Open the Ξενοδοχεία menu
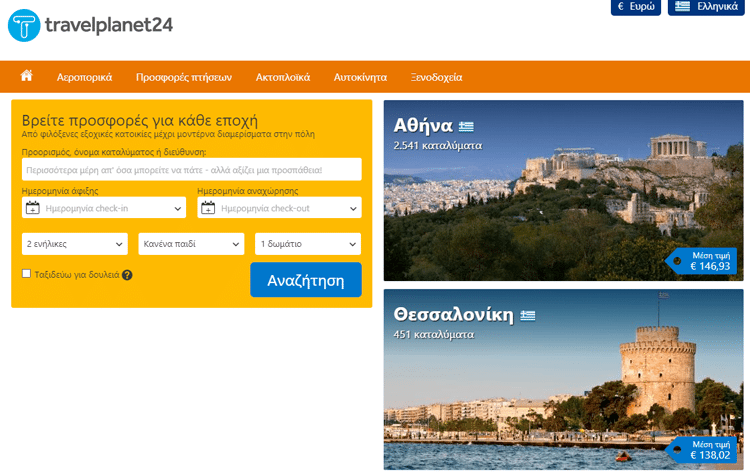 point(436,77)
